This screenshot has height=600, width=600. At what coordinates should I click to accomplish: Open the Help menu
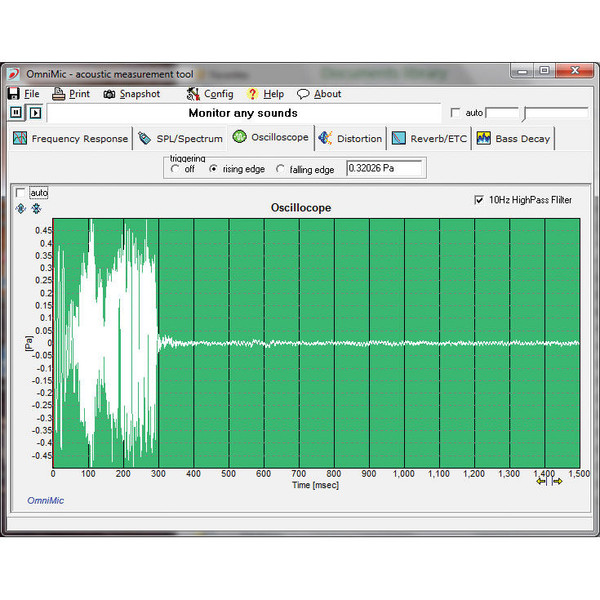(x=265, y=94)
